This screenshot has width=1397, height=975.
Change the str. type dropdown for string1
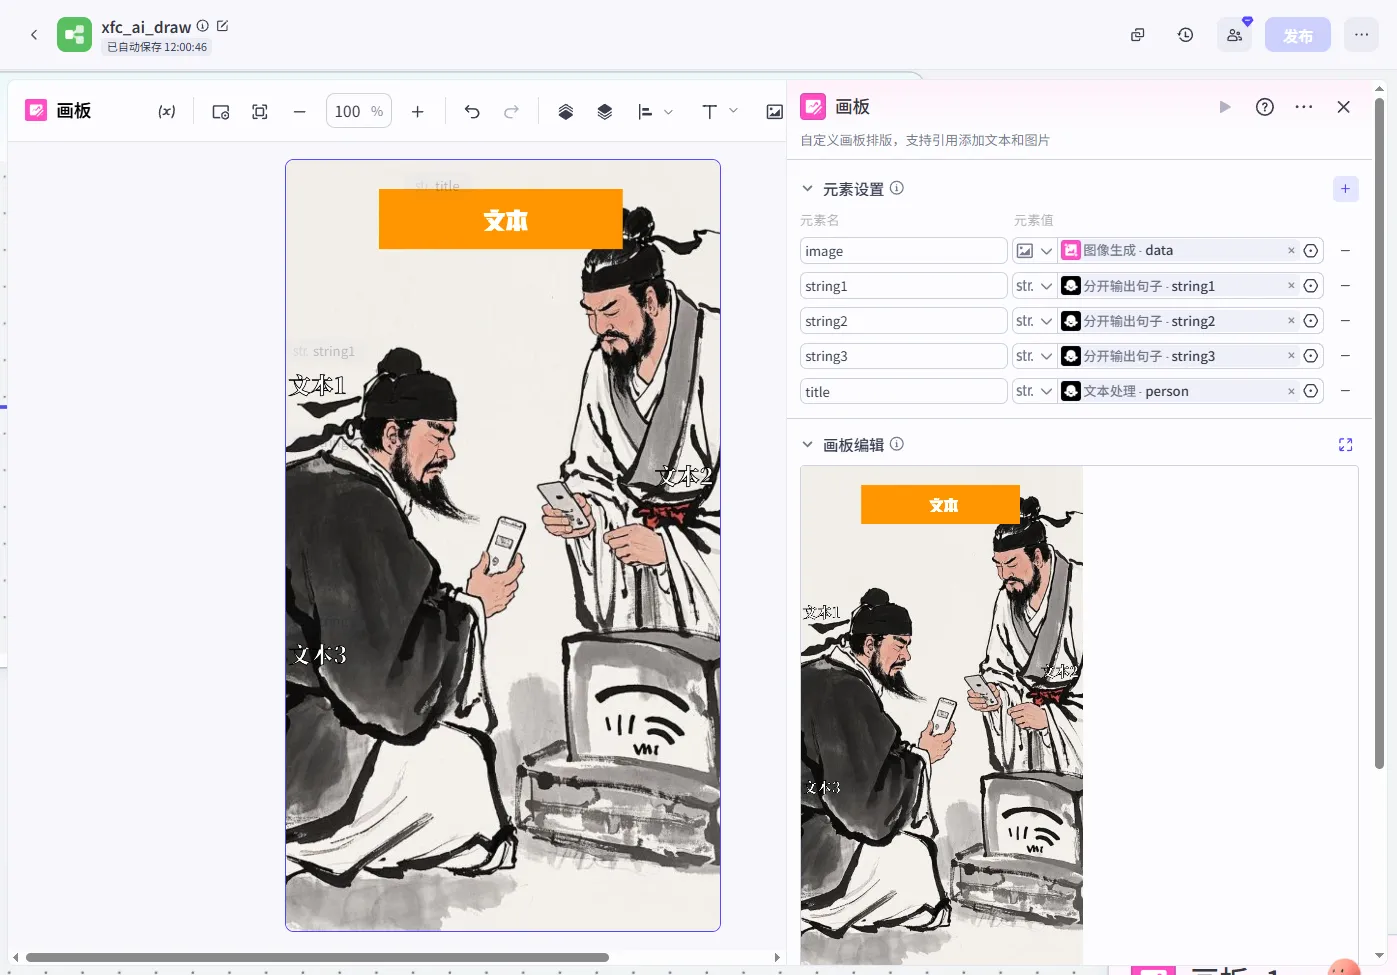(1034, 286)
